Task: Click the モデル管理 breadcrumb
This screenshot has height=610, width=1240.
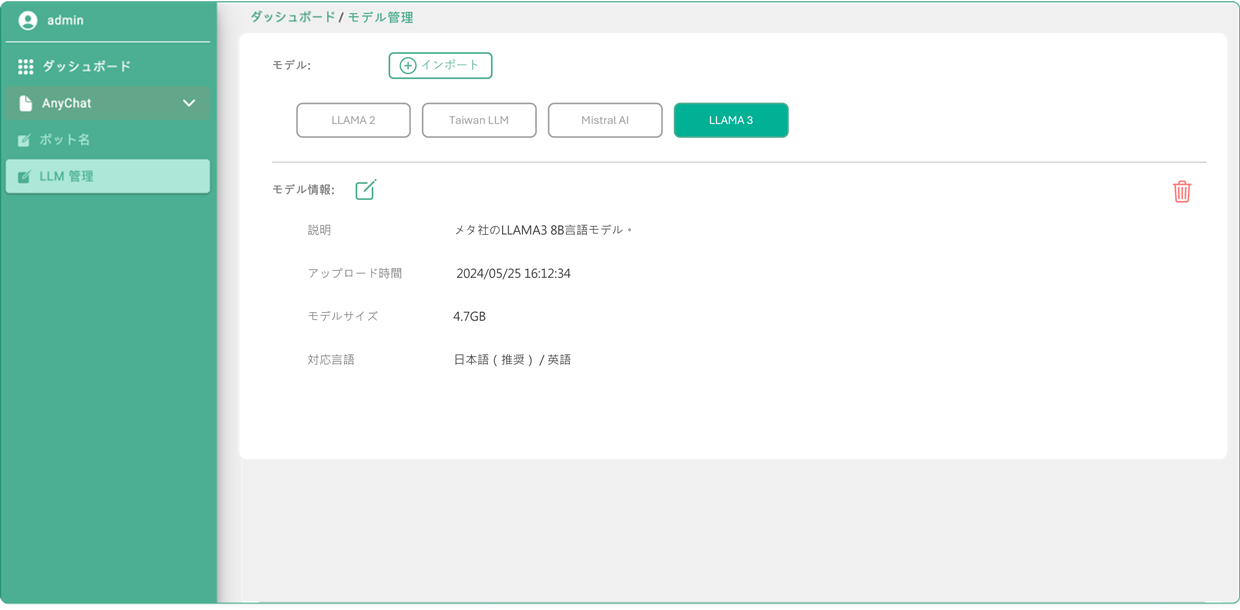Action: pyautogui.click(x=380, y=17)
